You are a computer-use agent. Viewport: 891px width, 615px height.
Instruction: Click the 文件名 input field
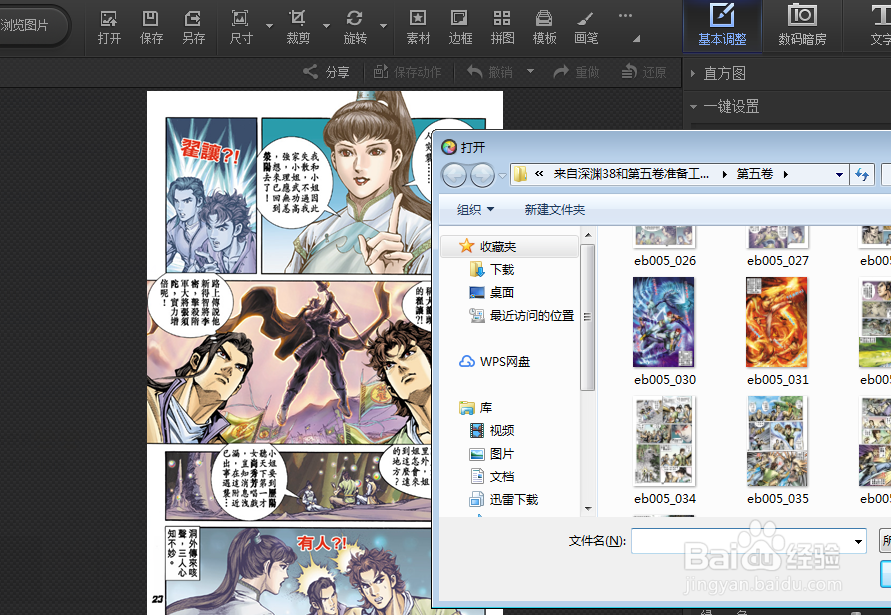(742, 541)
